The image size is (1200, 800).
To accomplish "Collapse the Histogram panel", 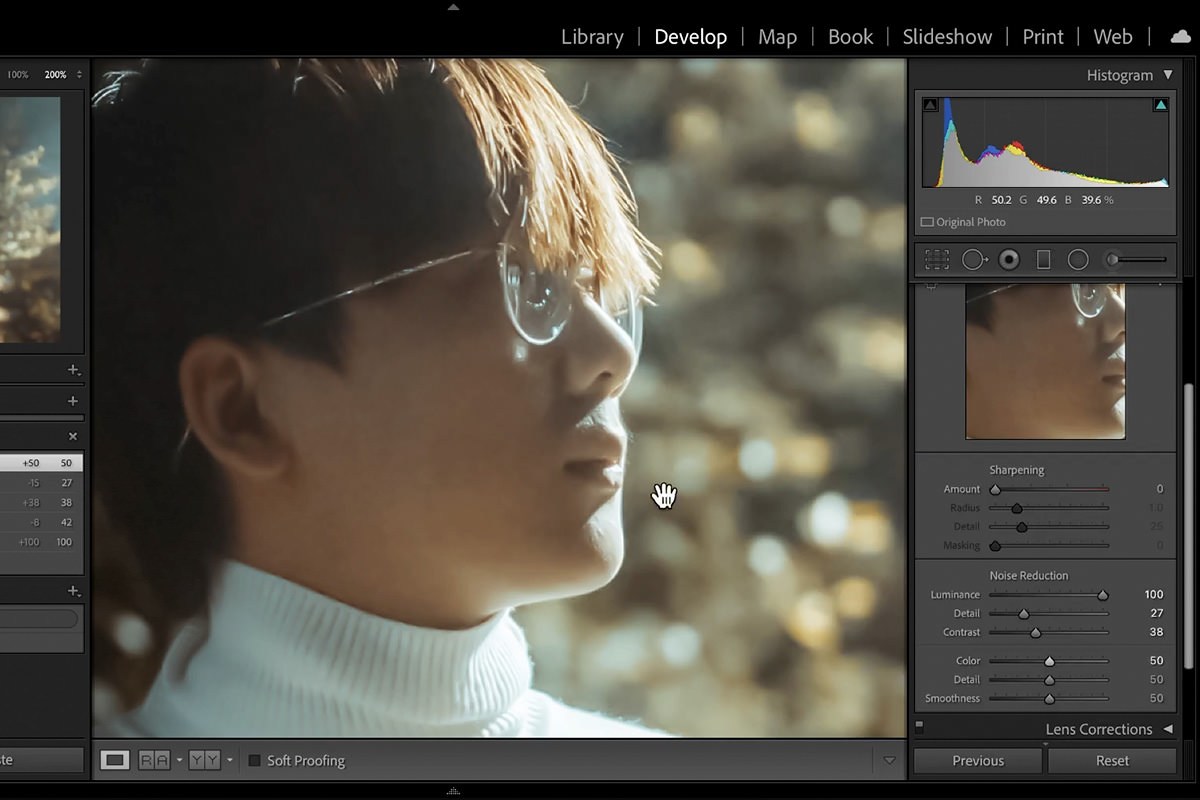I will click(x=1167, y=75).
